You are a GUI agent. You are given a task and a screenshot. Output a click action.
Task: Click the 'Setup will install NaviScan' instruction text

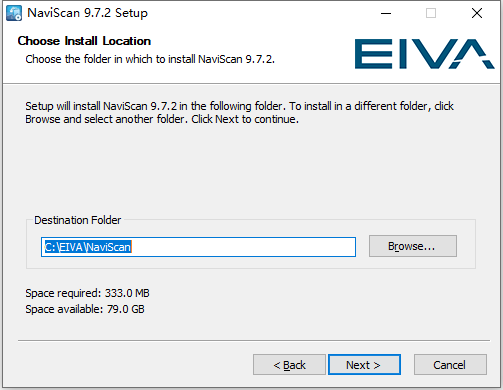239,113
